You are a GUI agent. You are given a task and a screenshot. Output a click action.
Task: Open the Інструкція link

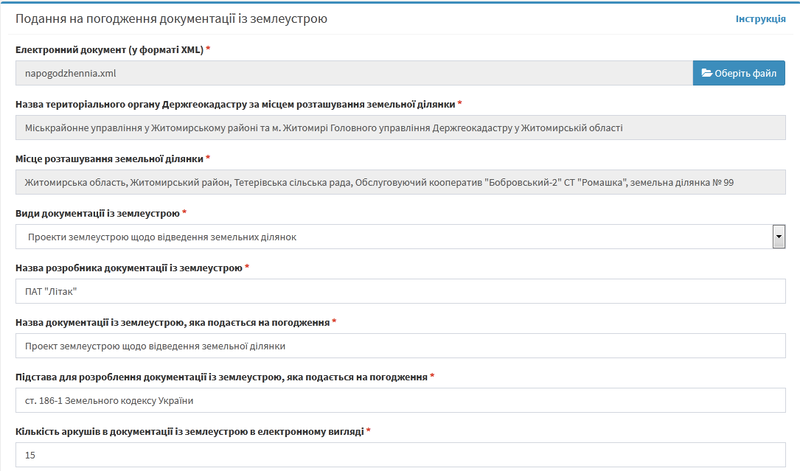760,19
